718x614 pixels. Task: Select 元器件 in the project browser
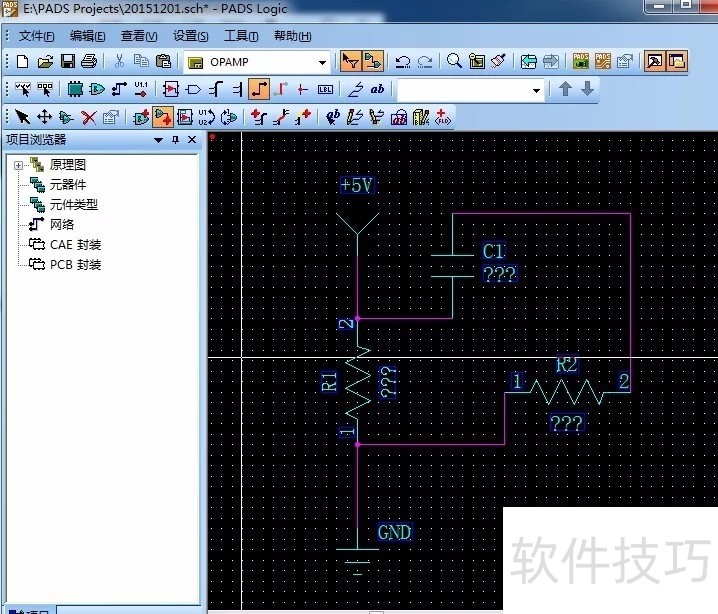coord(68,185)
